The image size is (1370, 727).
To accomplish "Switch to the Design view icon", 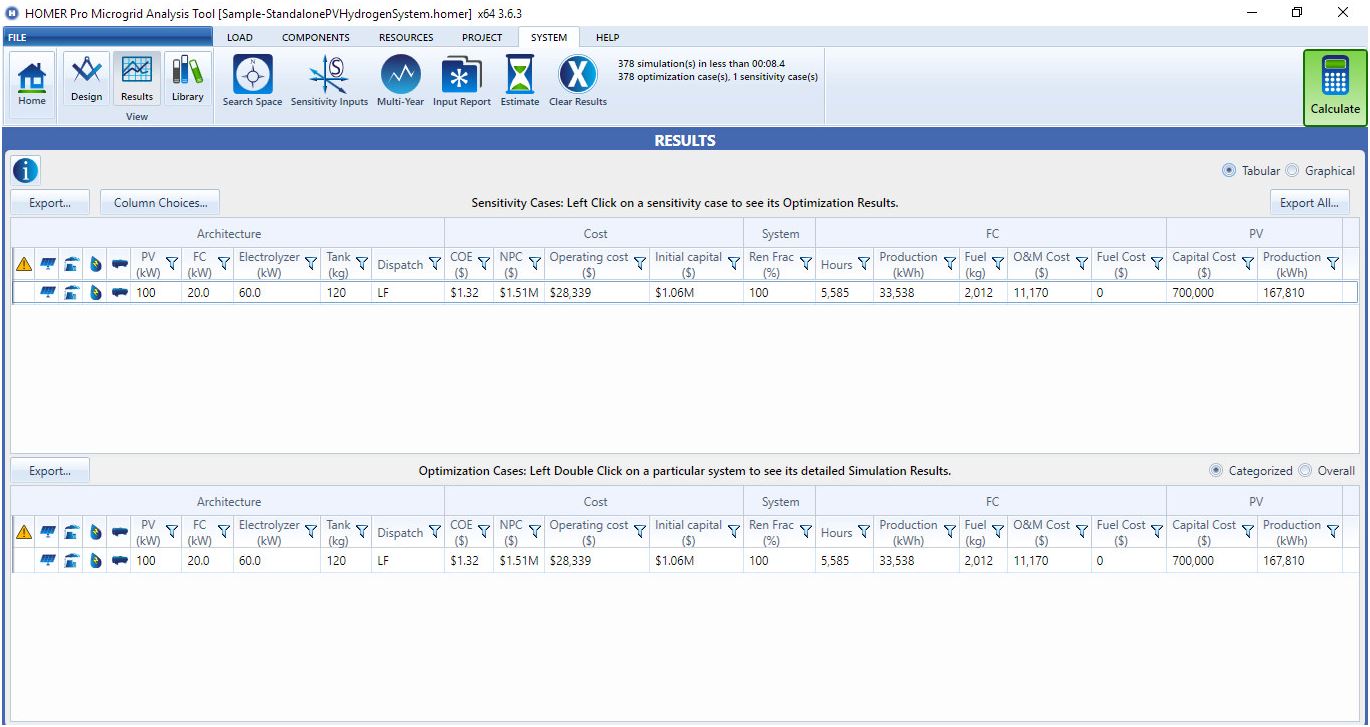I will coord(86,80).
